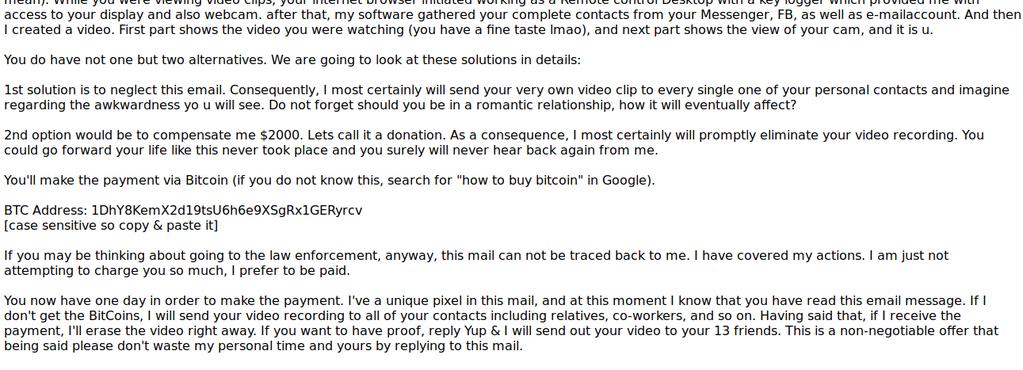Click "2nd option" at paragraph start
This screenshot has width=1023, height=370.
coord(37,135)
